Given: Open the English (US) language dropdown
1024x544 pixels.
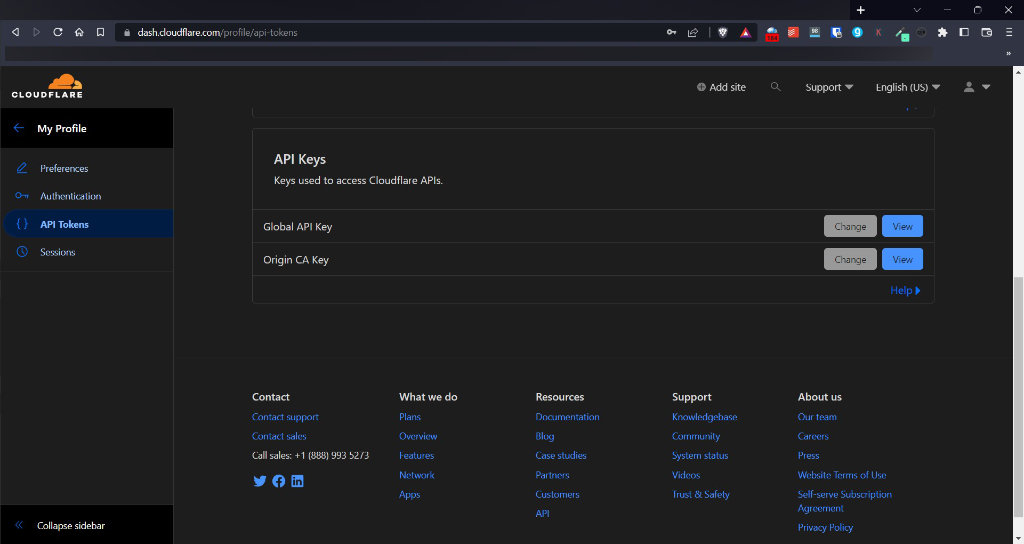Looking at the screenshot, I should click(908, 87).
